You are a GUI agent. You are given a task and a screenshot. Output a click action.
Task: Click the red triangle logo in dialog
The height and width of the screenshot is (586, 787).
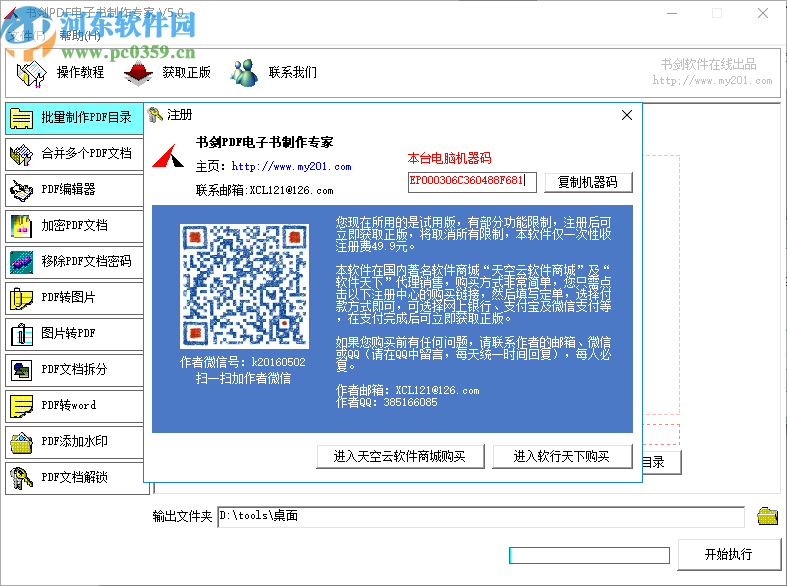pos(168,156)
